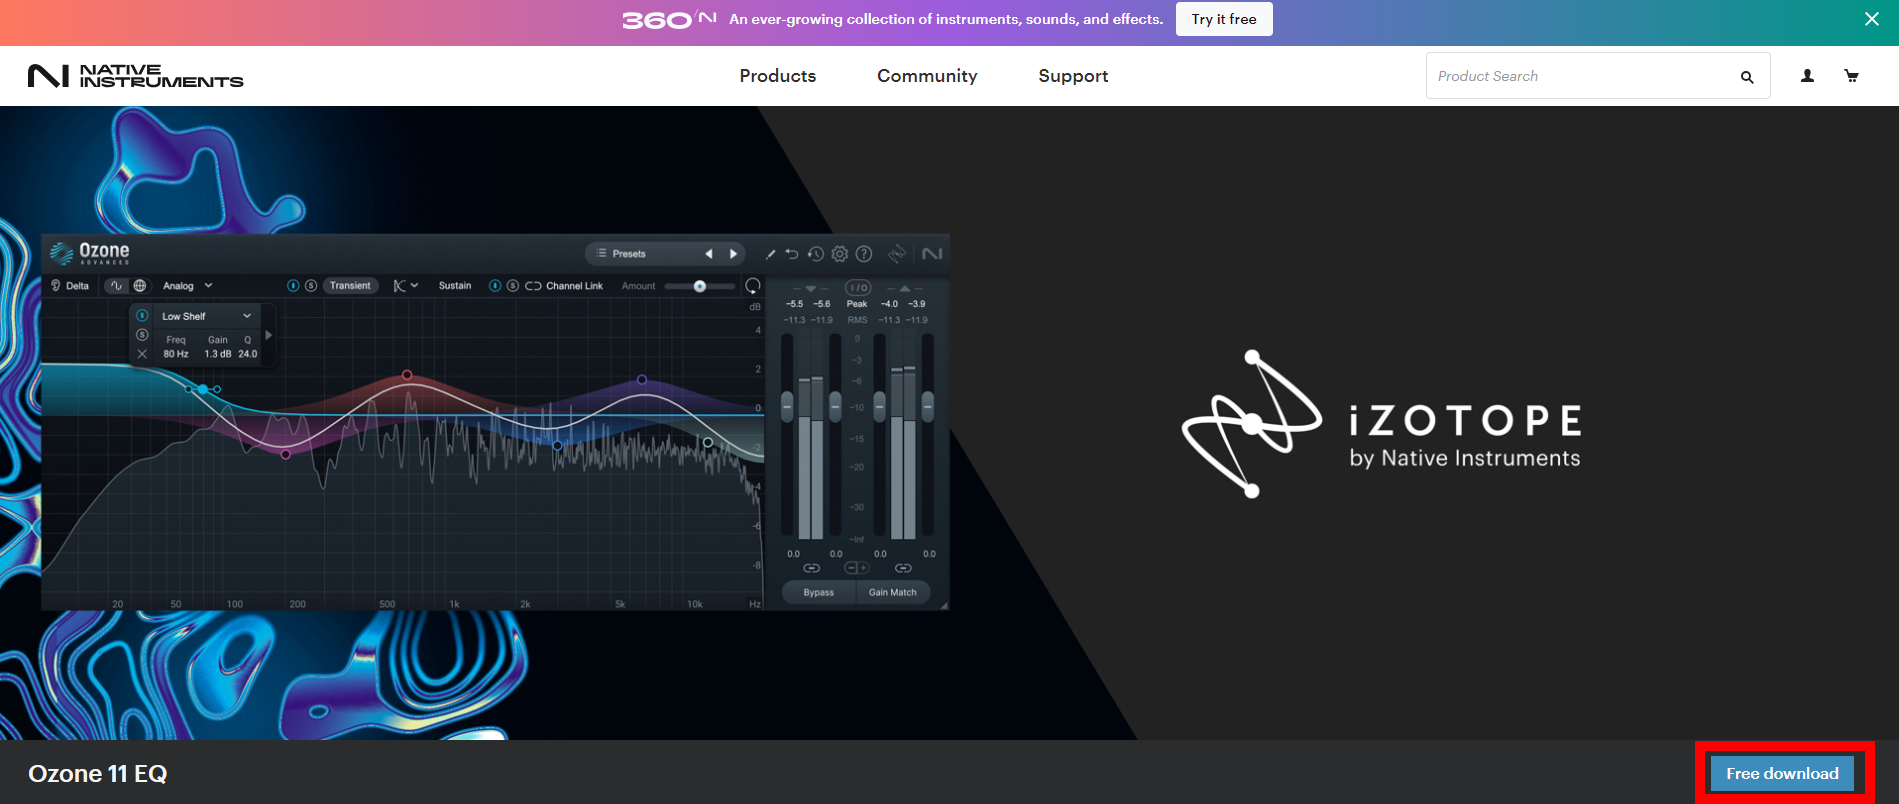Screen dimensions: 1899x804
Task: Select previous preset arrow
Action: coord(709,254)
